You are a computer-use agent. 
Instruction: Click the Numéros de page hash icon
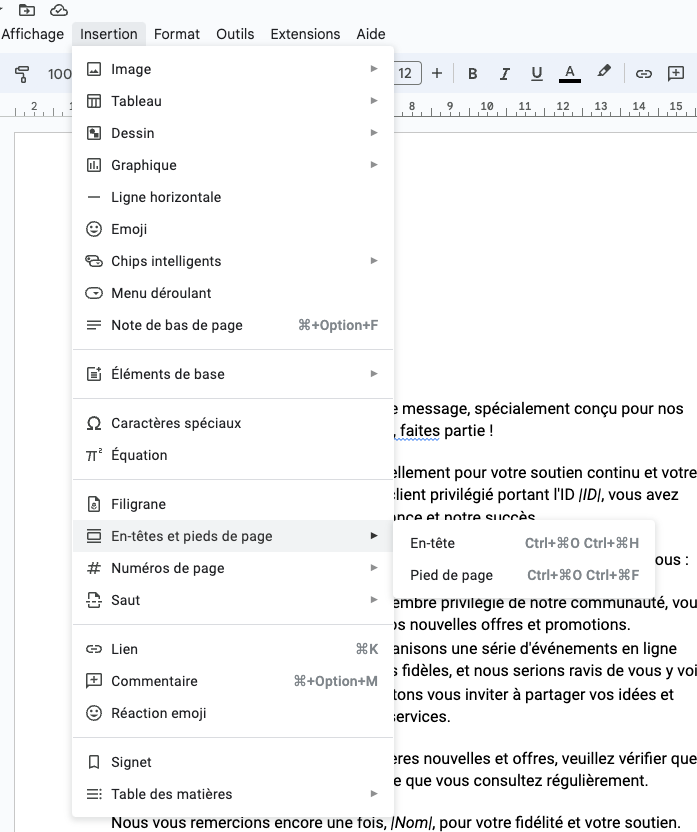click(94, 568)
